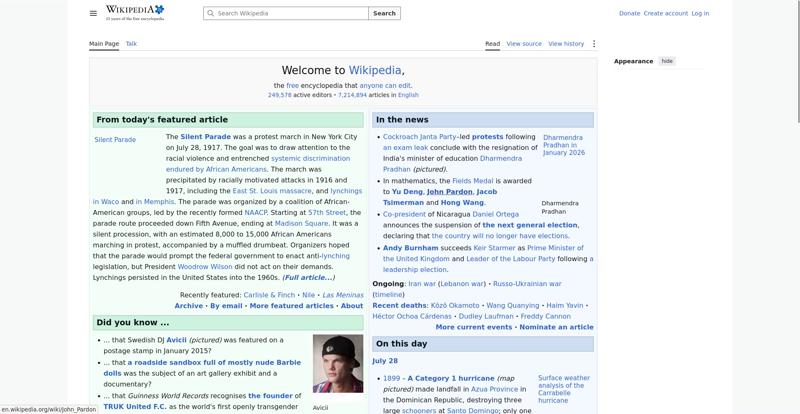
Task: Open the John Pardon link
Action: click(x=449, y=192)
